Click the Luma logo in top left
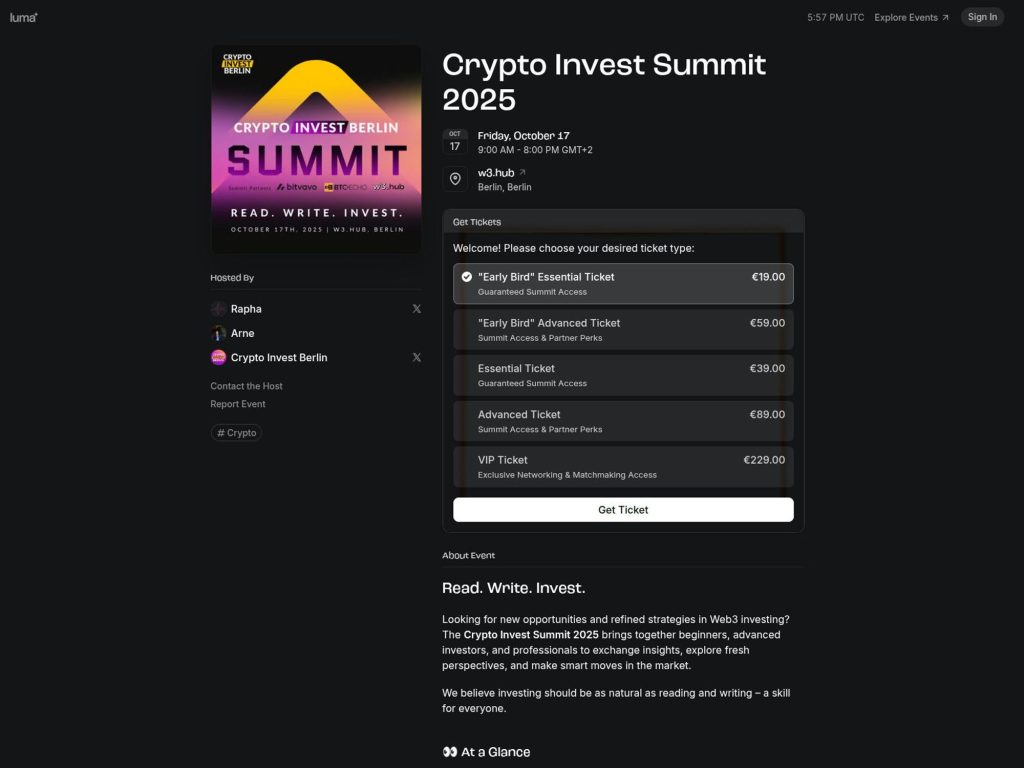The height and width of the screenshot is (768, 1024). click(x=22, y=16)
